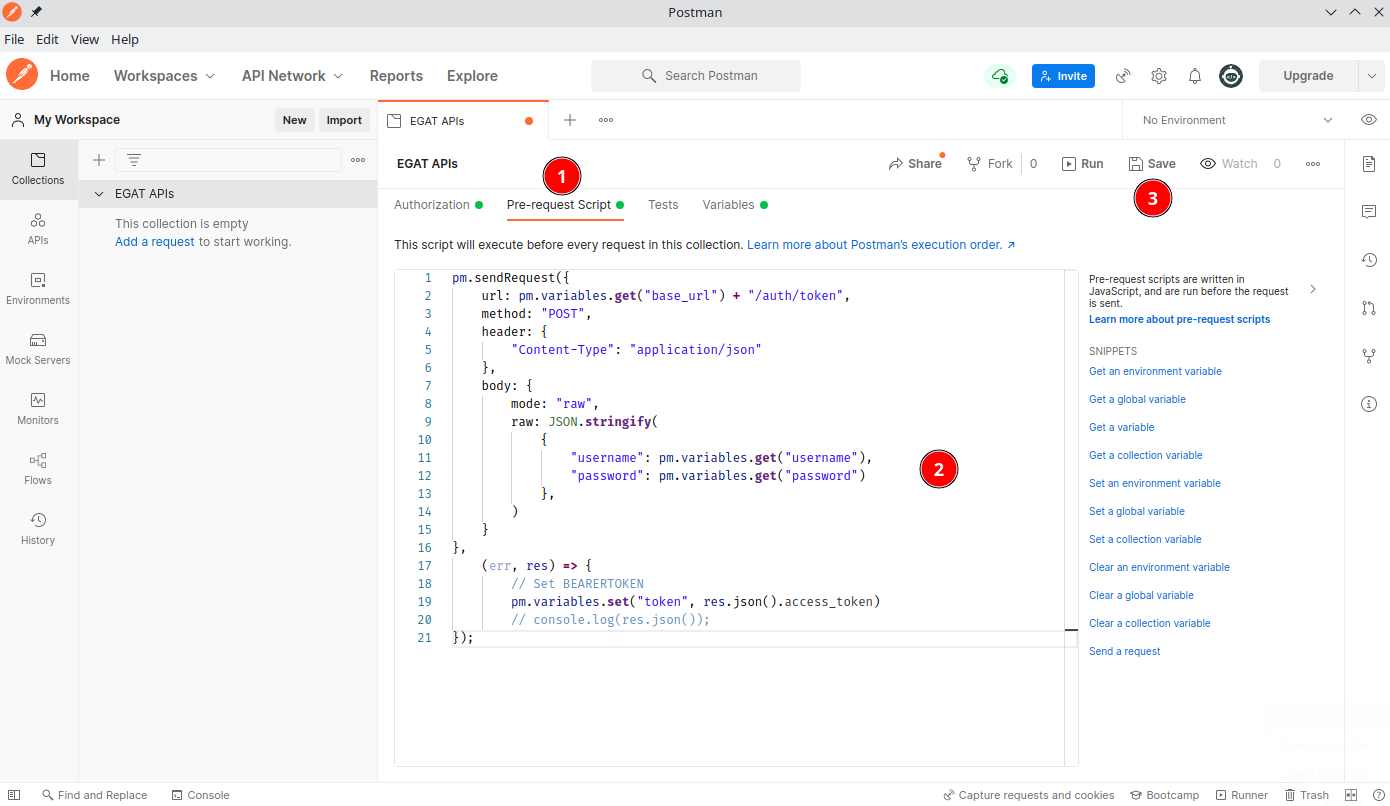
Task: Open the two-pane view icon in status bar
Action: [x=1351, y=795]
